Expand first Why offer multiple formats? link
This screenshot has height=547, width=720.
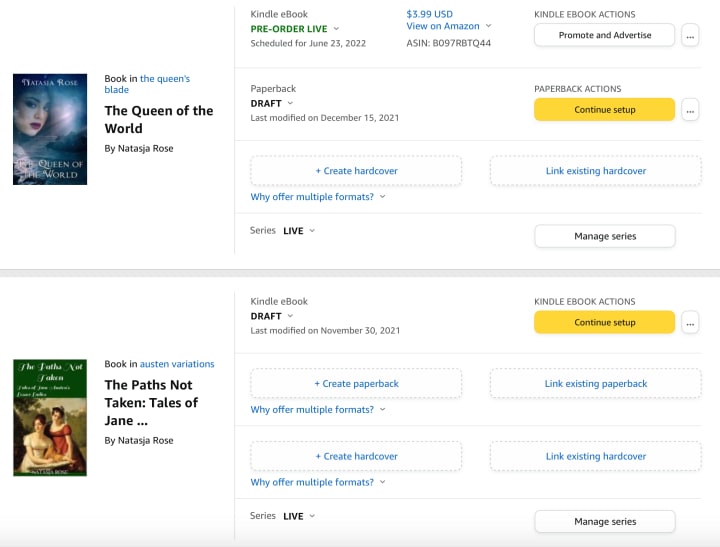[x=317, y=197]
